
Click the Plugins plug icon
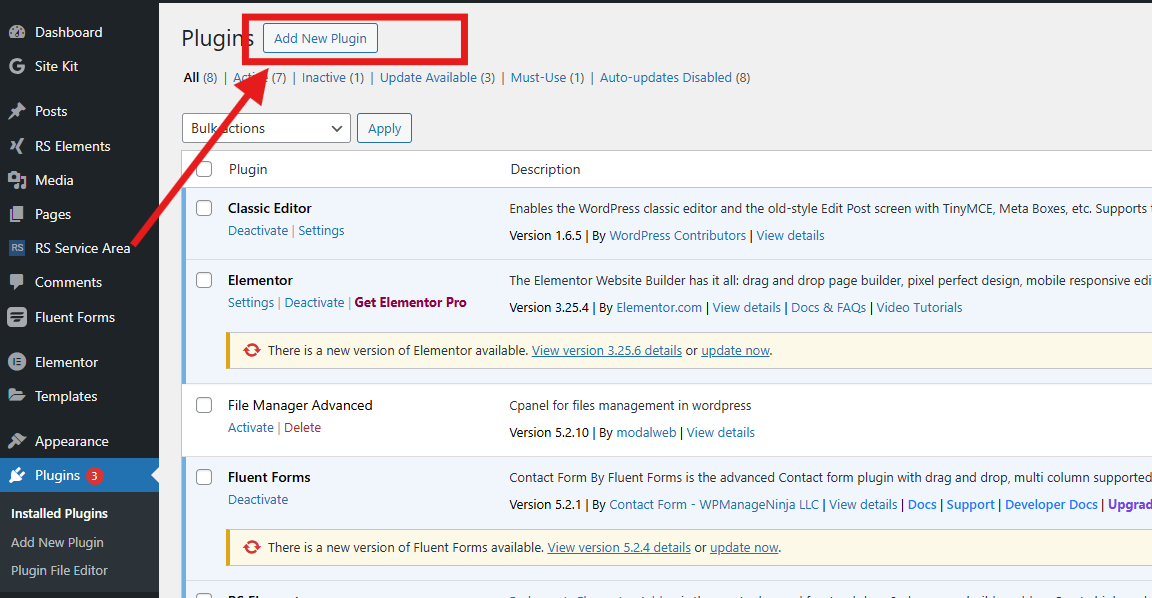coord(17,475)
